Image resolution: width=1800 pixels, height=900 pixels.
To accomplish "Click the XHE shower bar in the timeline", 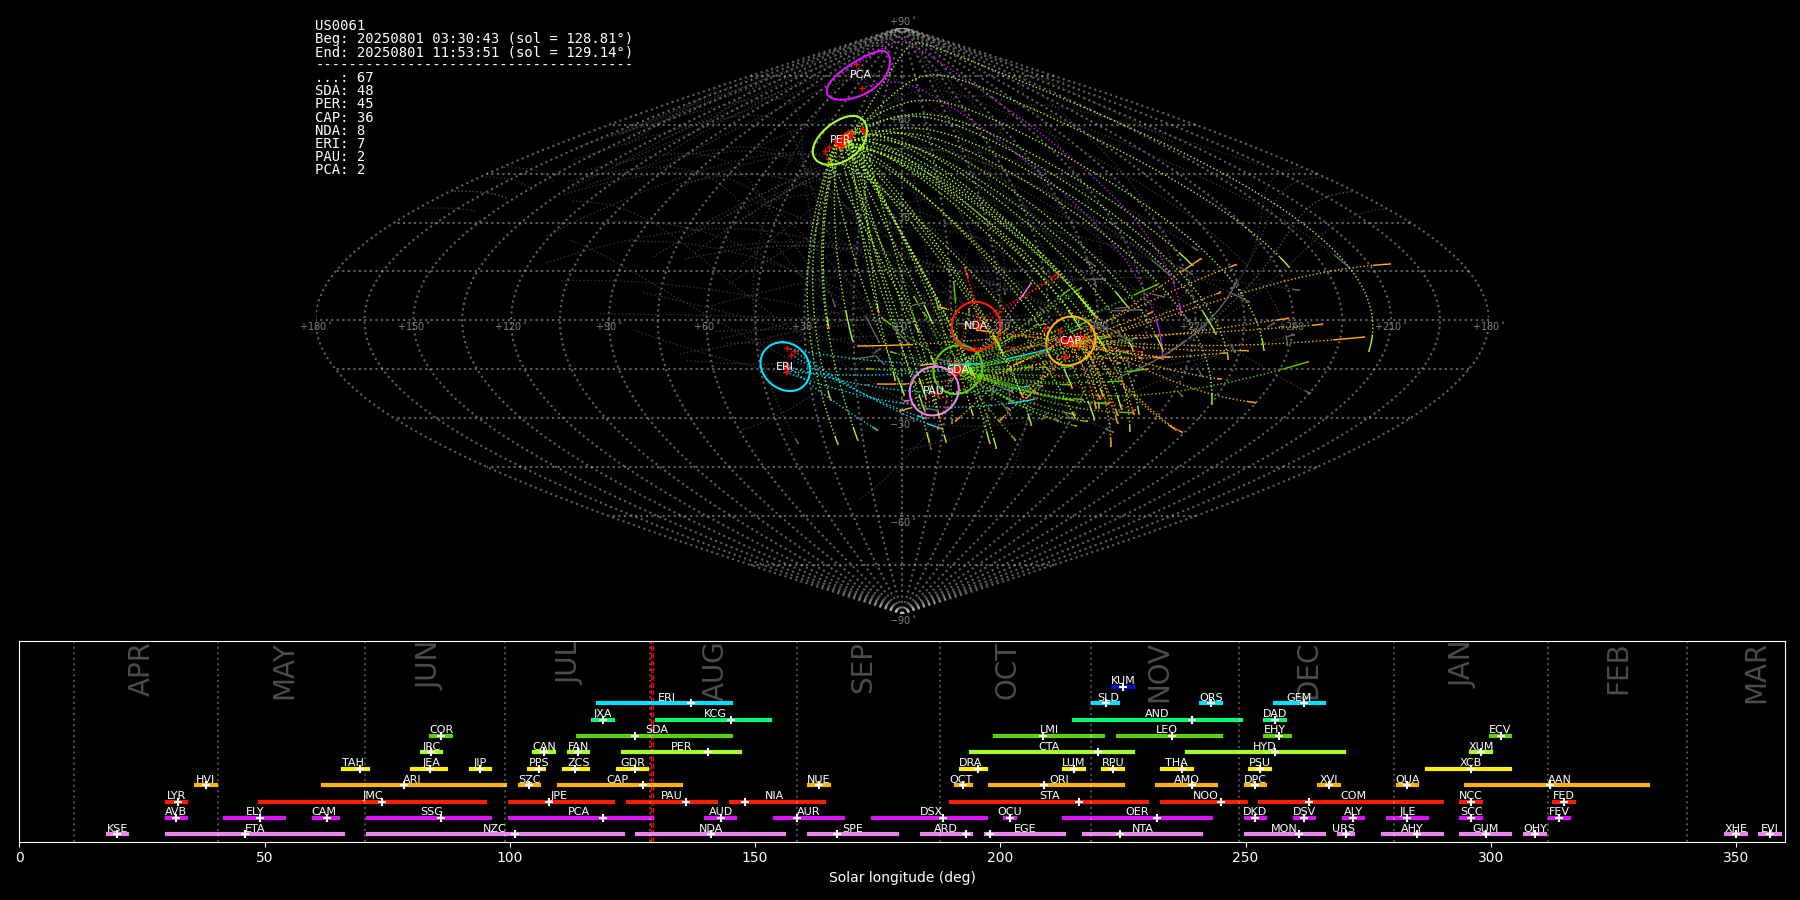I will tap(1736, 834).
